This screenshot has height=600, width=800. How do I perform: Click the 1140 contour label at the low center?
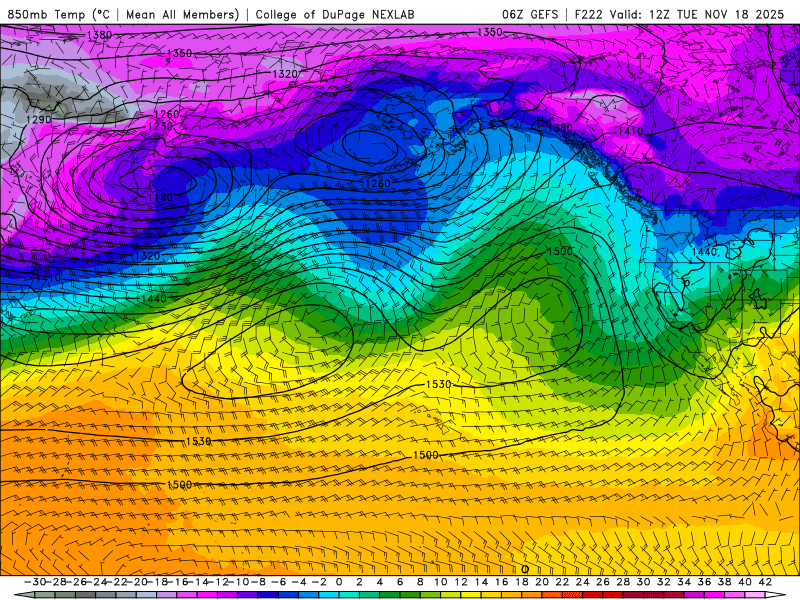coord(160,197)
